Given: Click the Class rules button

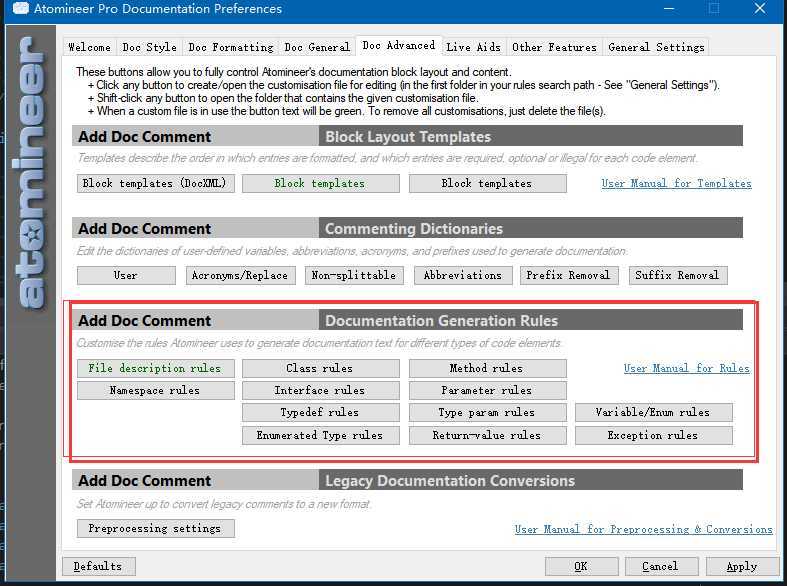Looking at the screenshot, I should pyautogui.click(x=320, y=368).
